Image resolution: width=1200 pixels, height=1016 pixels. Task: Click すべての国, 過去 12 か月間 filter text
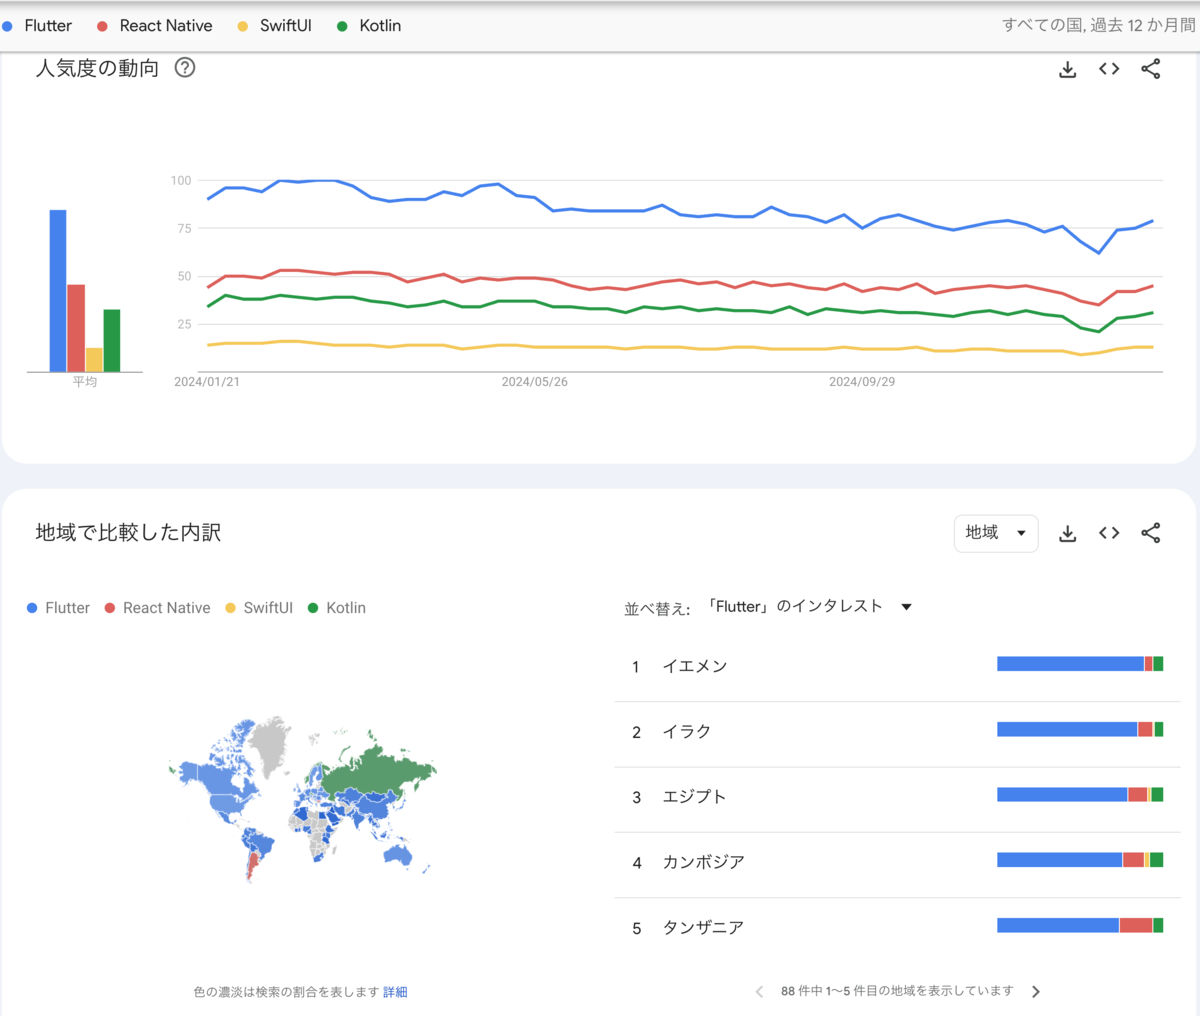pyautogui.click(x=1098, y=25)
